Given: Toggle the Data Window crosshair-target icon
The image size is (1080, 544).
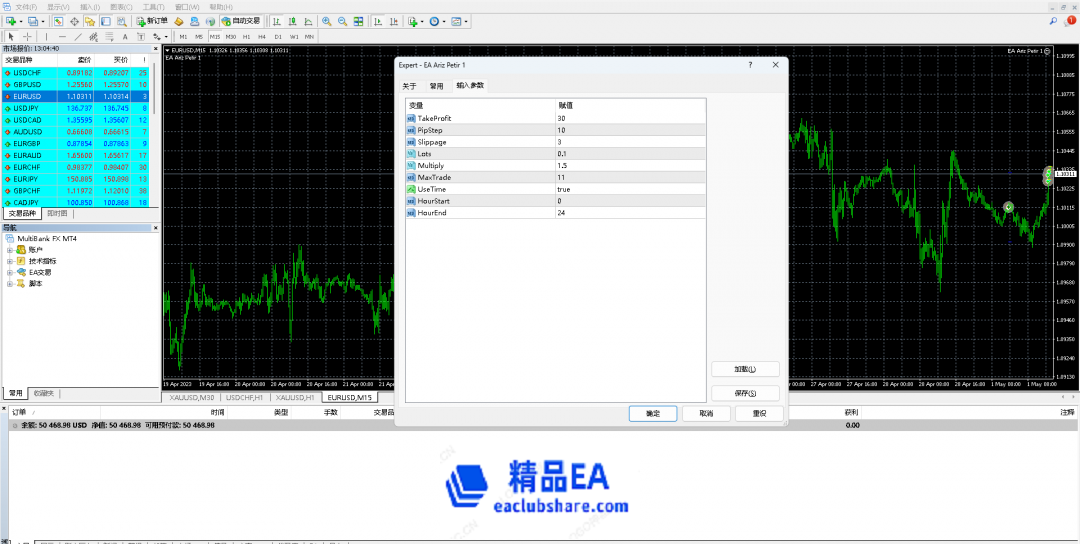Looking at the screenshot, I should 74,21.
